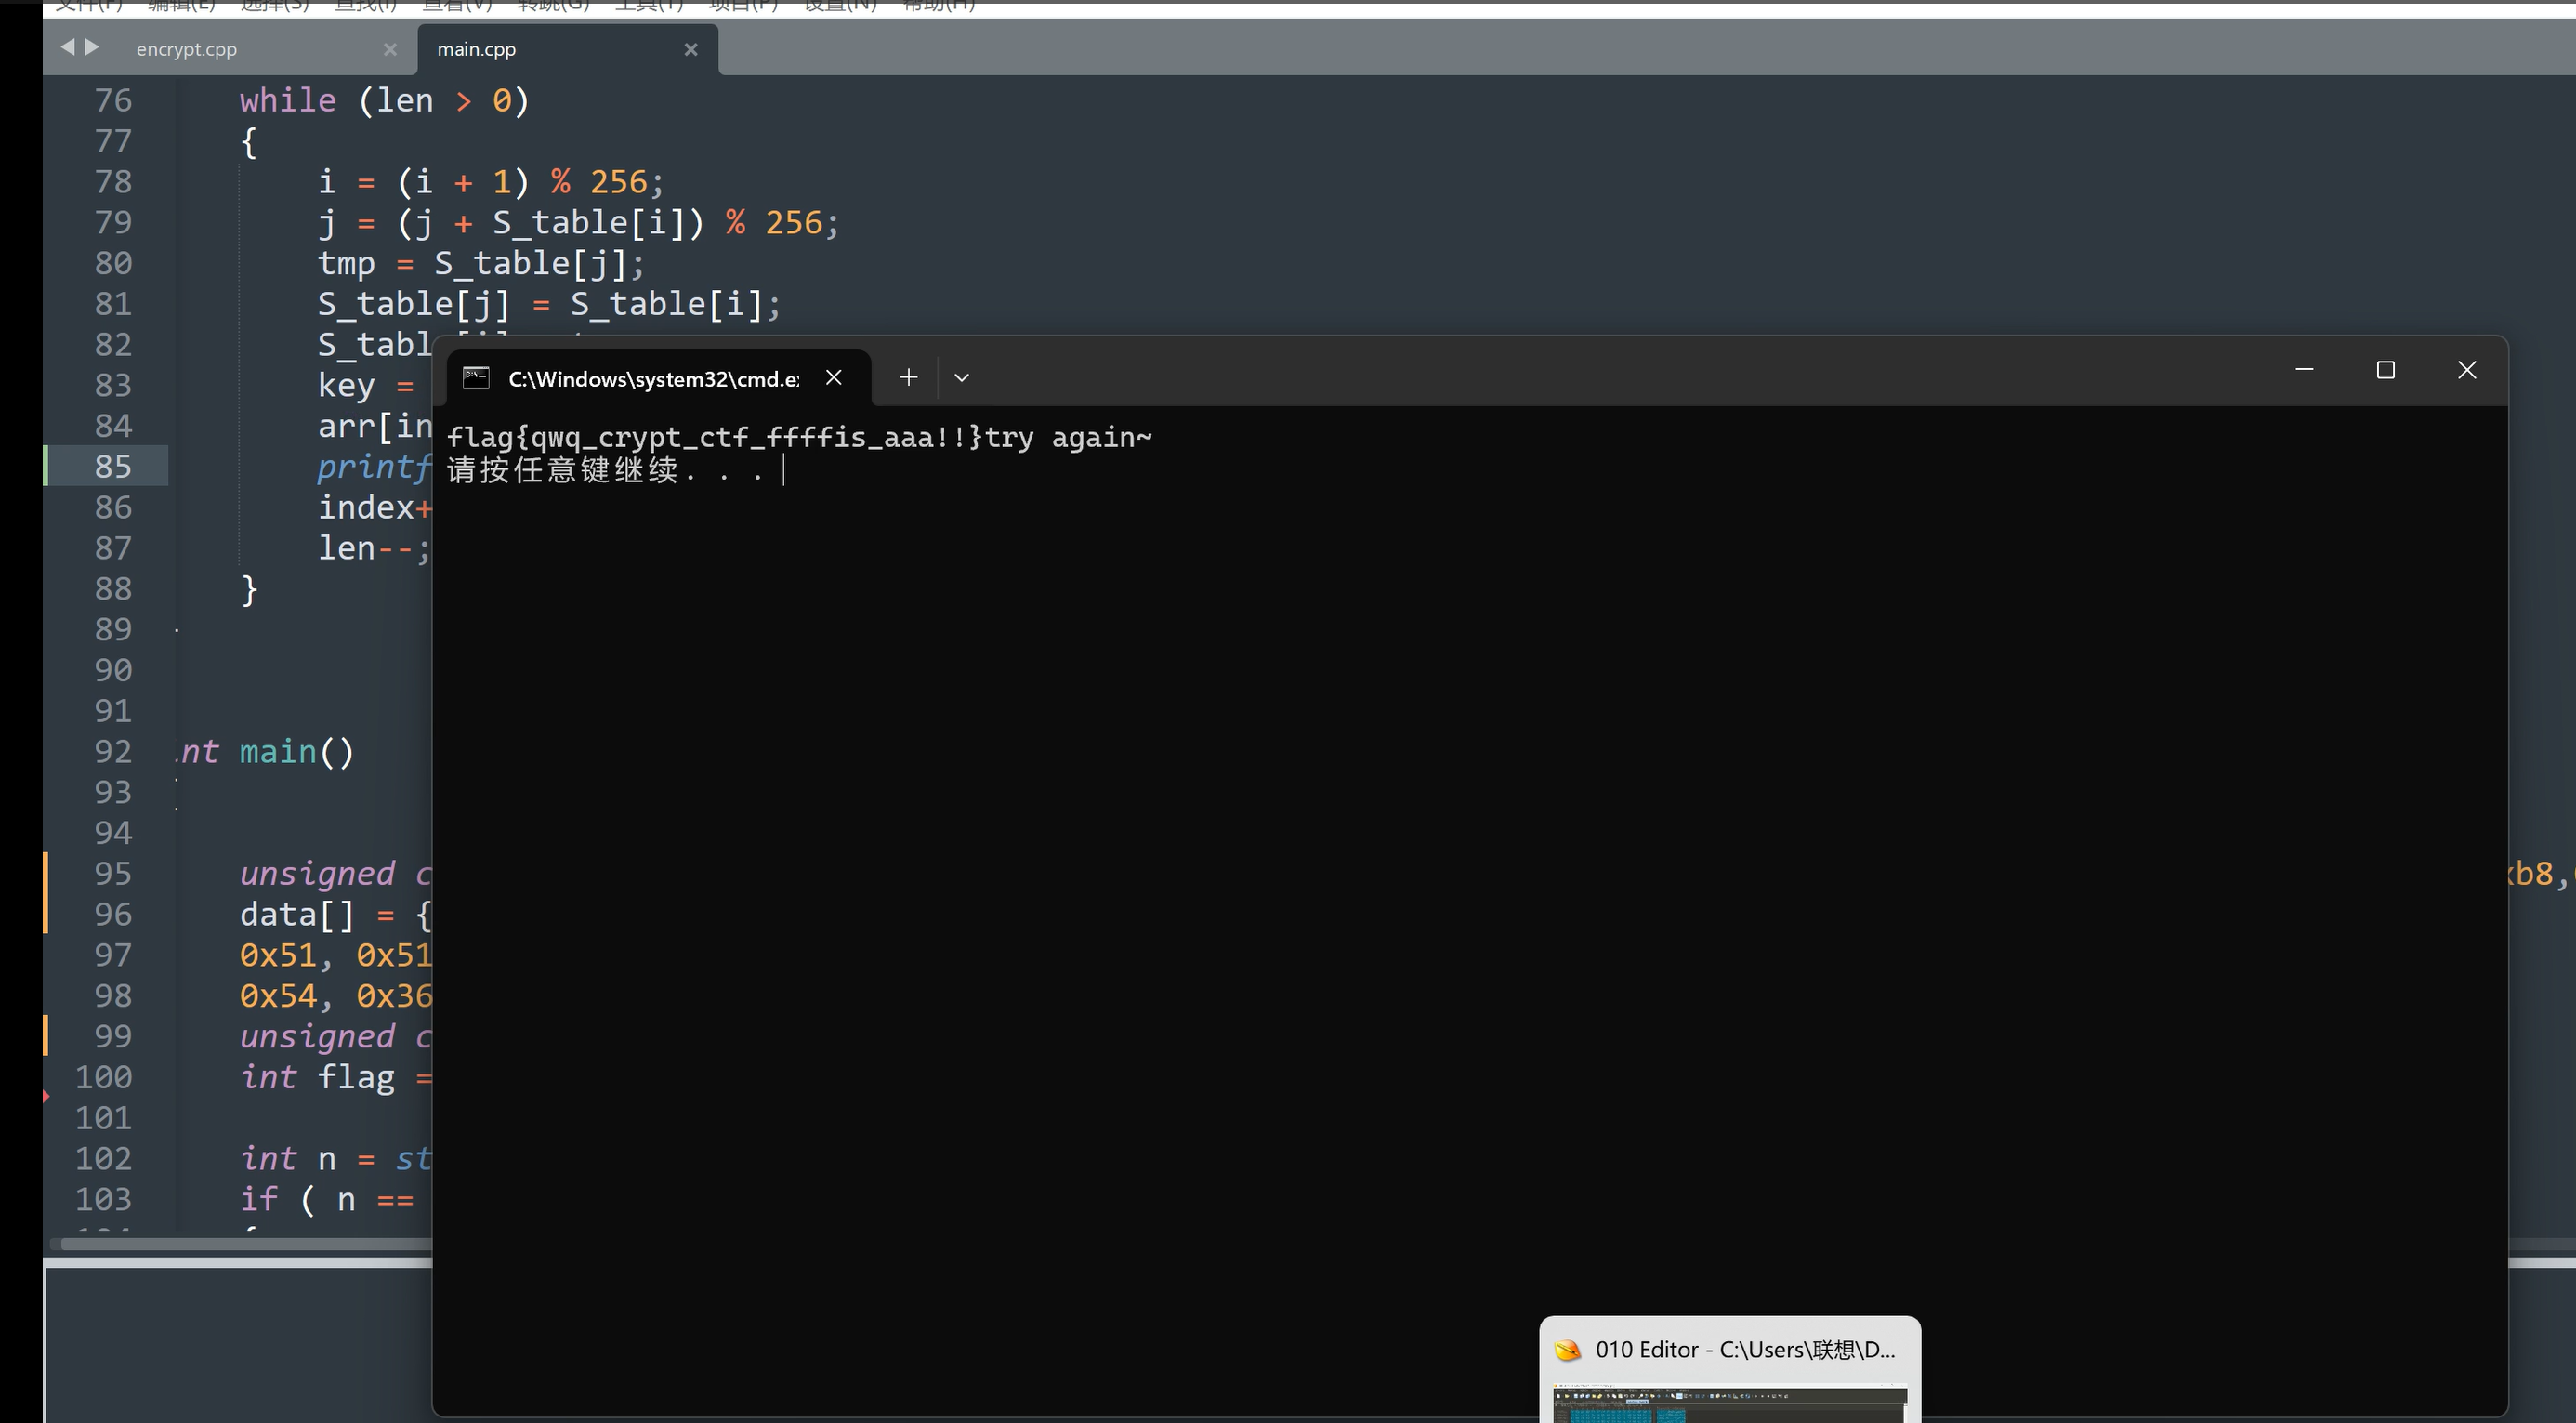Select the main.cpp tab
The image size is (2576, 1423).
pyautogui.click(x=476, y=49)
